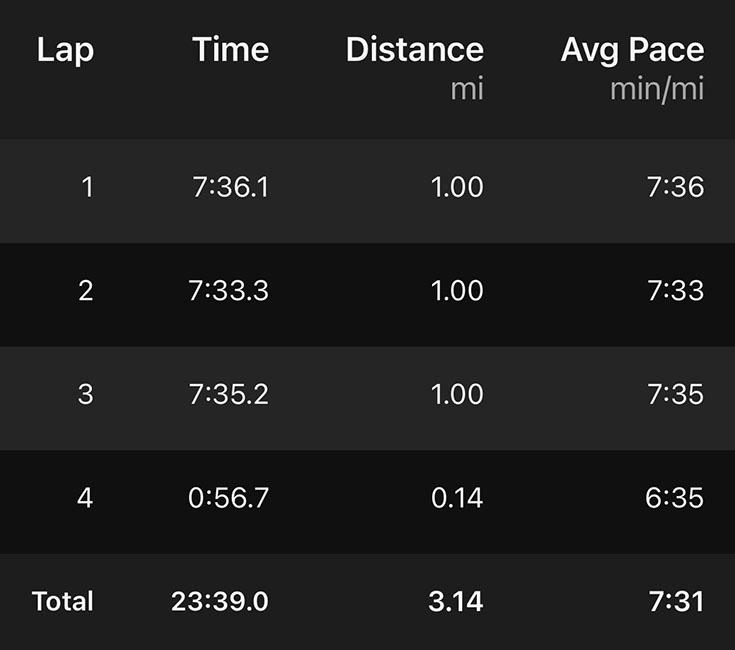The width and height of the screenshot is (735, 650).
Task: Click lap 4 distance 0.14
Action: 457,498
